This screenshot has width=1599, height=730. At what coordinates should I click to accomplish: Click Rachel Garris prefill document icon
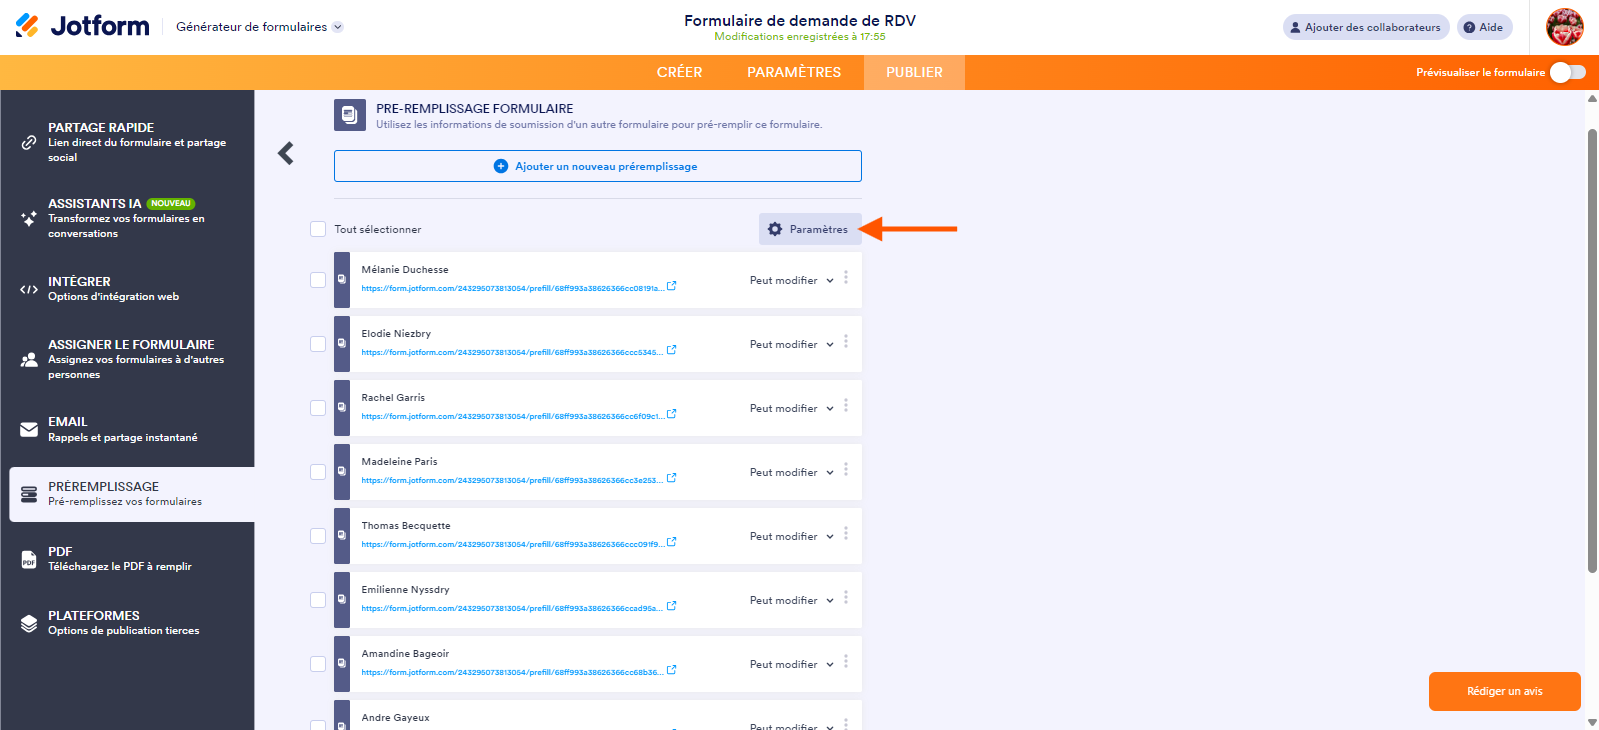[x=342, y=407]
